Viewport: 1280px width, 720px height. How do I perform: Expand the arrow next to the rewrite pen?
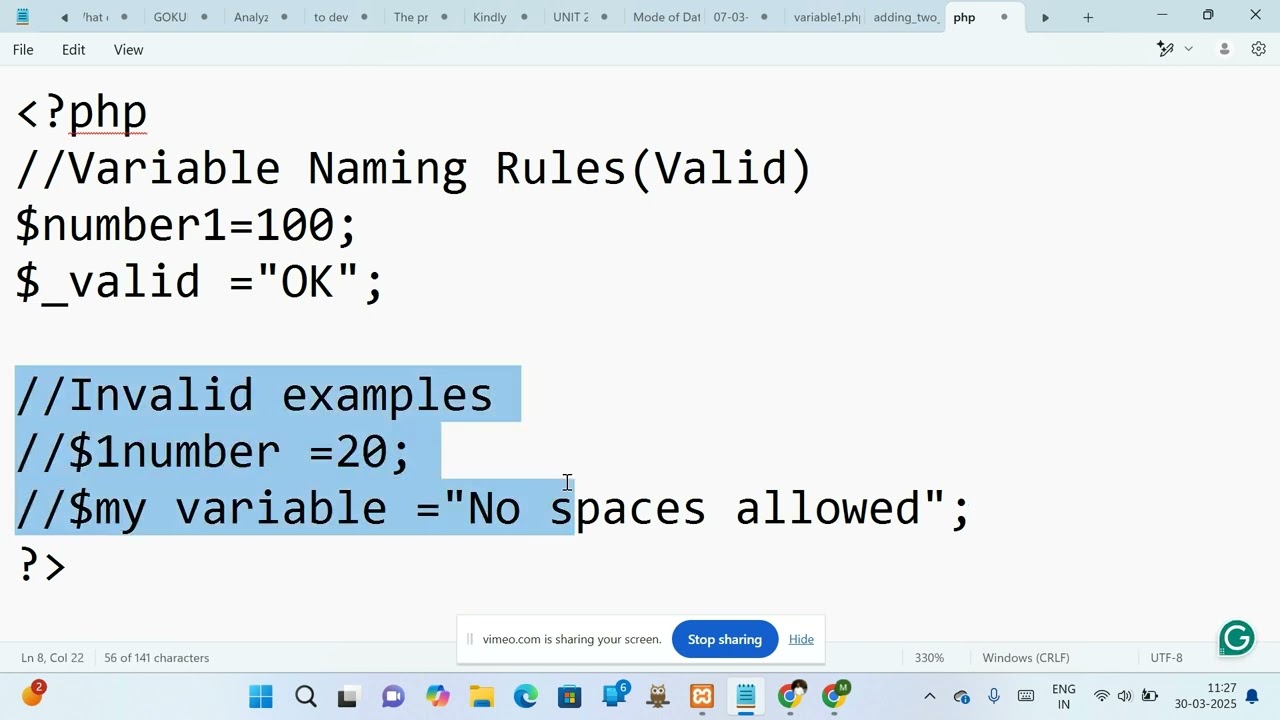click(x=1189, y=49)
